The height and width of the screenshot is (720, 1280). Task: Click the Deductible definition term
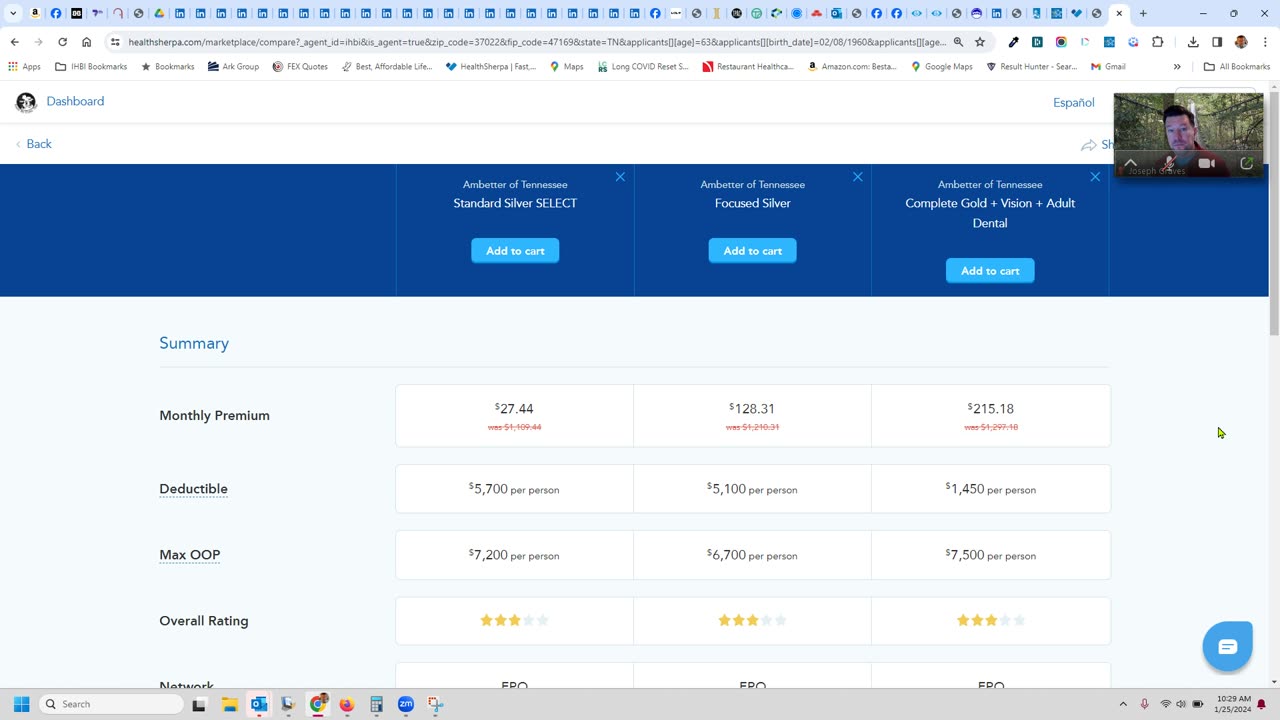tap(193, 489)
